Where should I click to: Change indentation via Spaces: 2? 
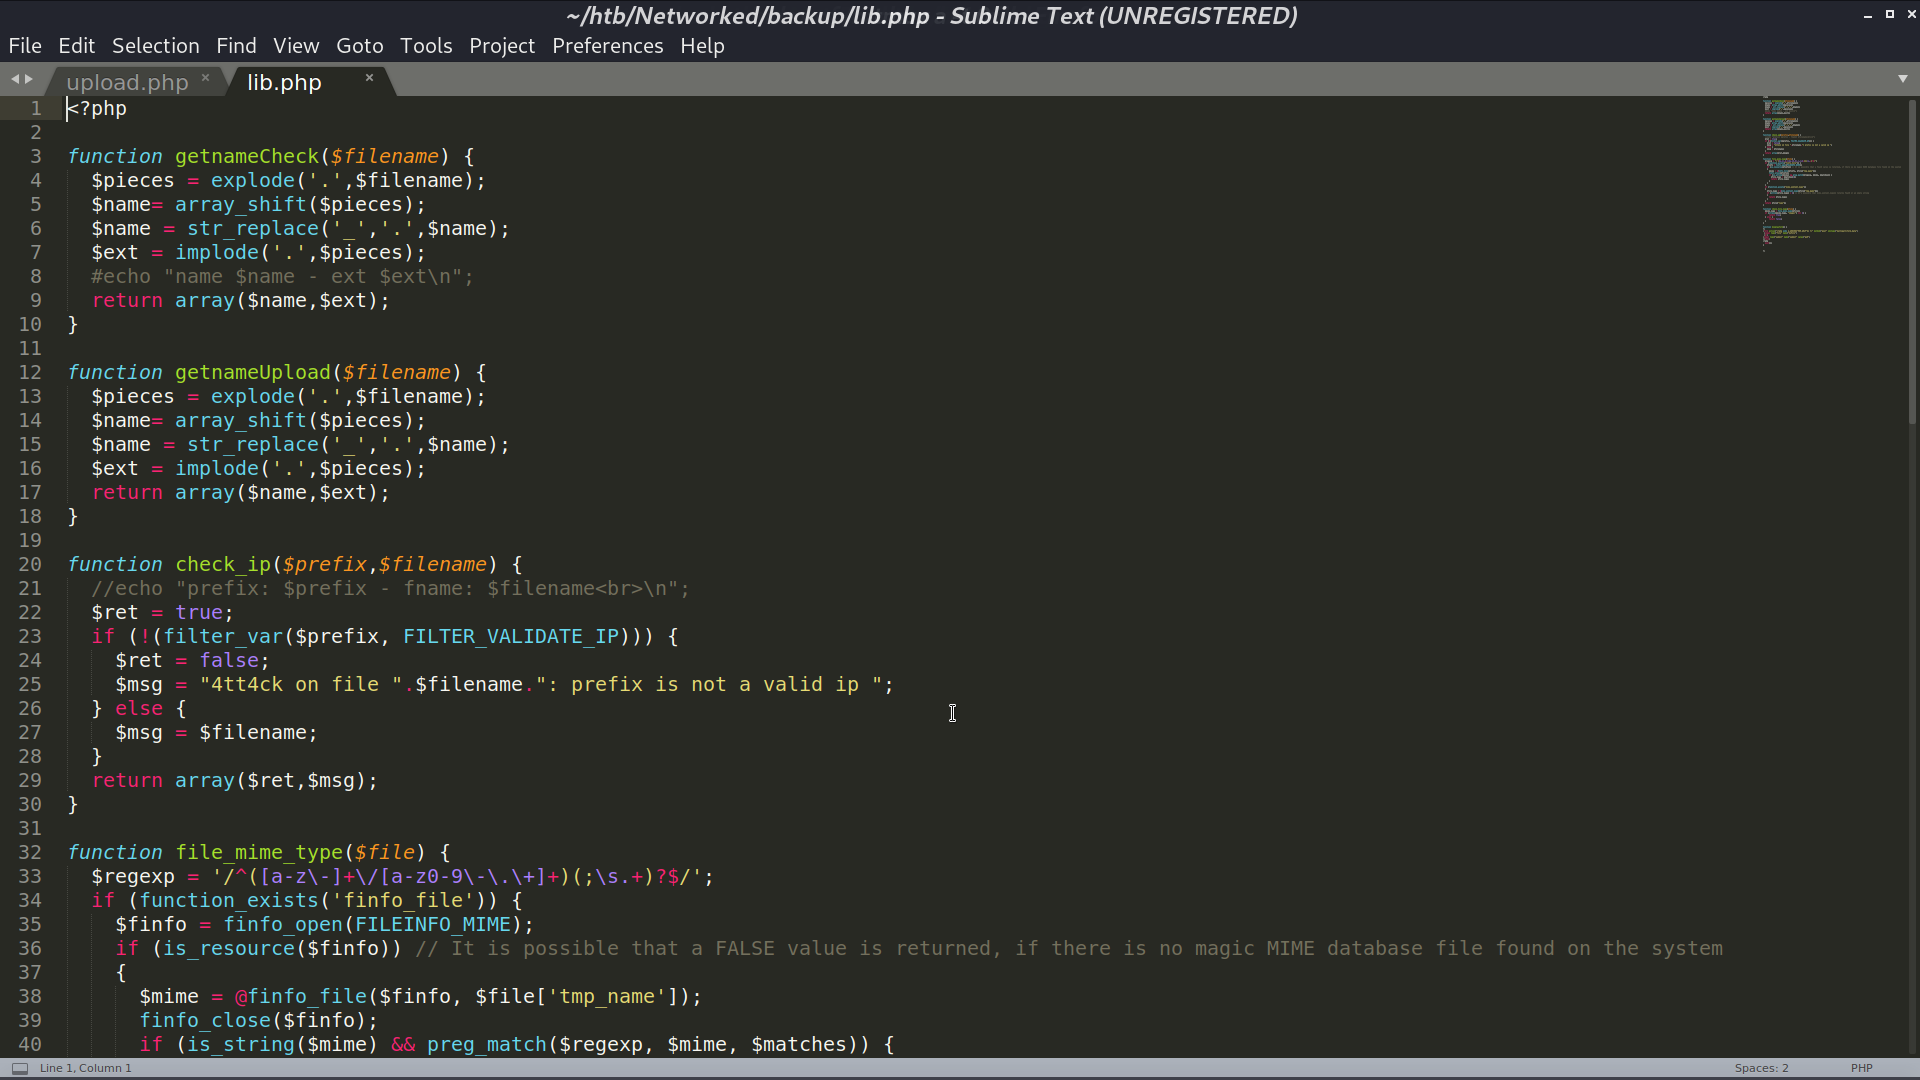pos(1761,1068)
